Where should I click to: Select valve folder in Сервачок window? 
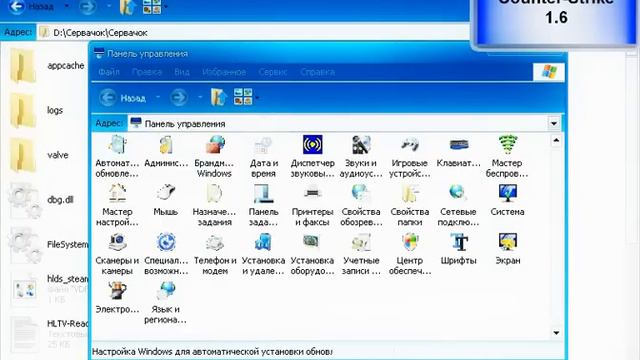(39, 156)
